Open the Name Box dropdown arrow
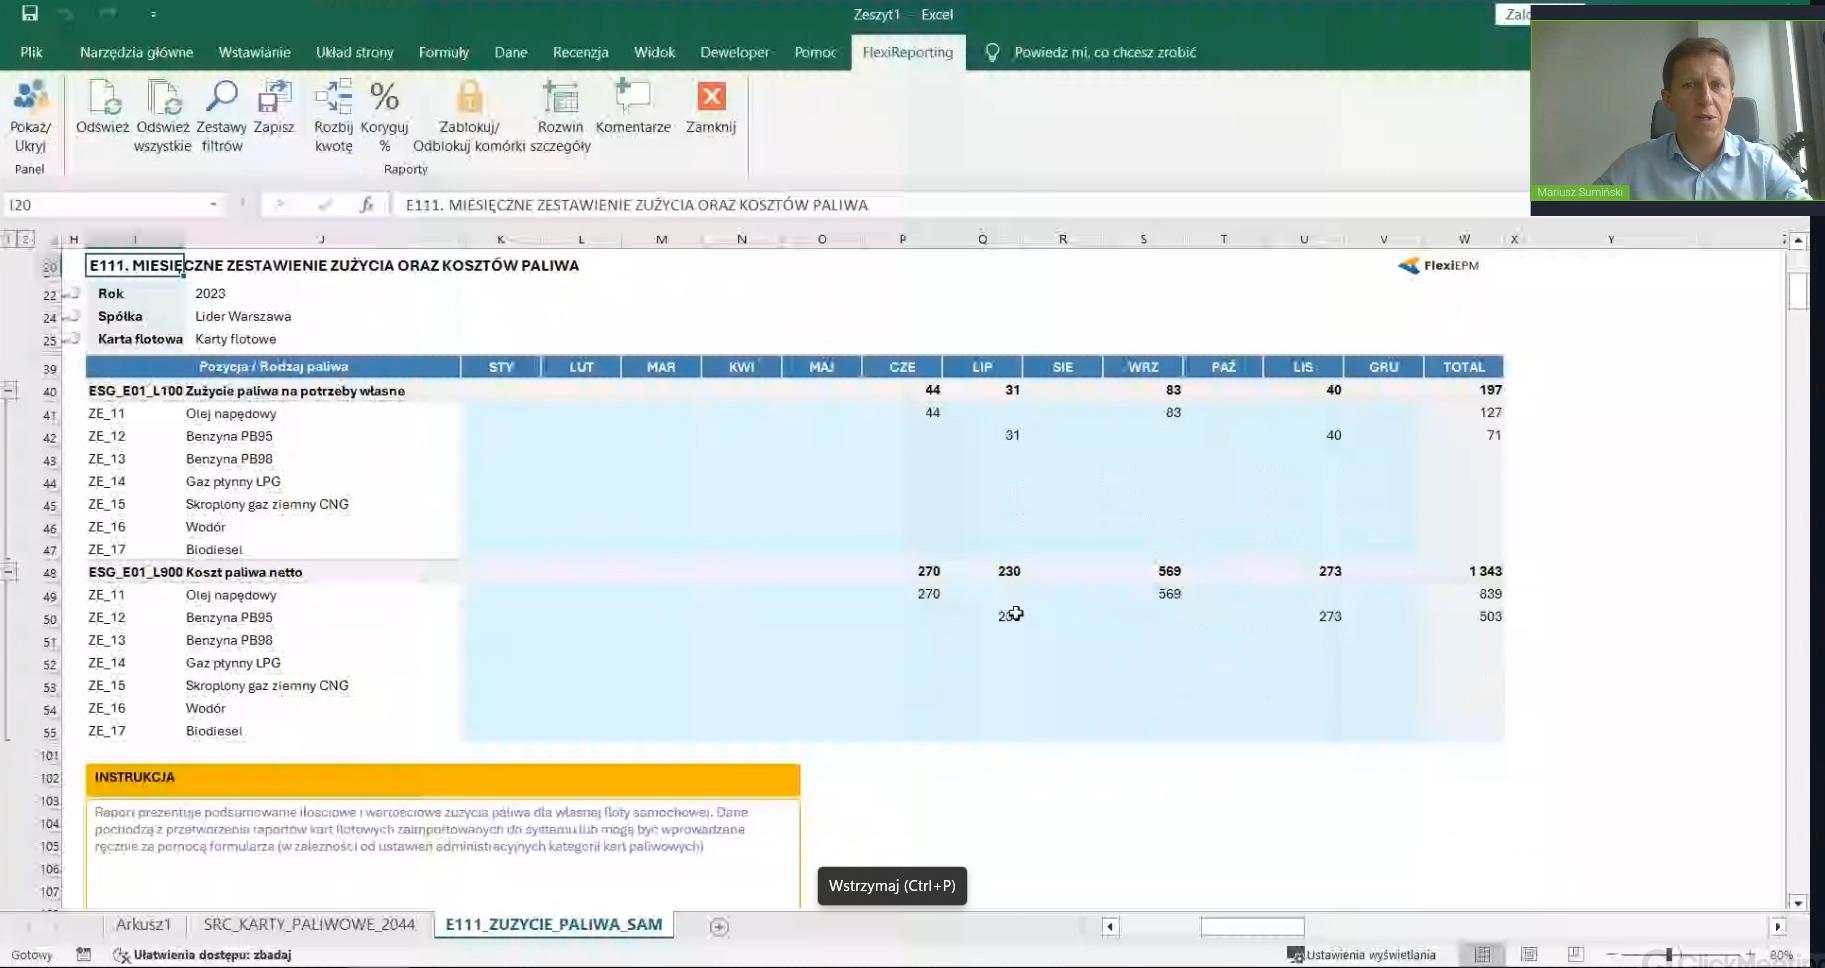 click(213, 205)
